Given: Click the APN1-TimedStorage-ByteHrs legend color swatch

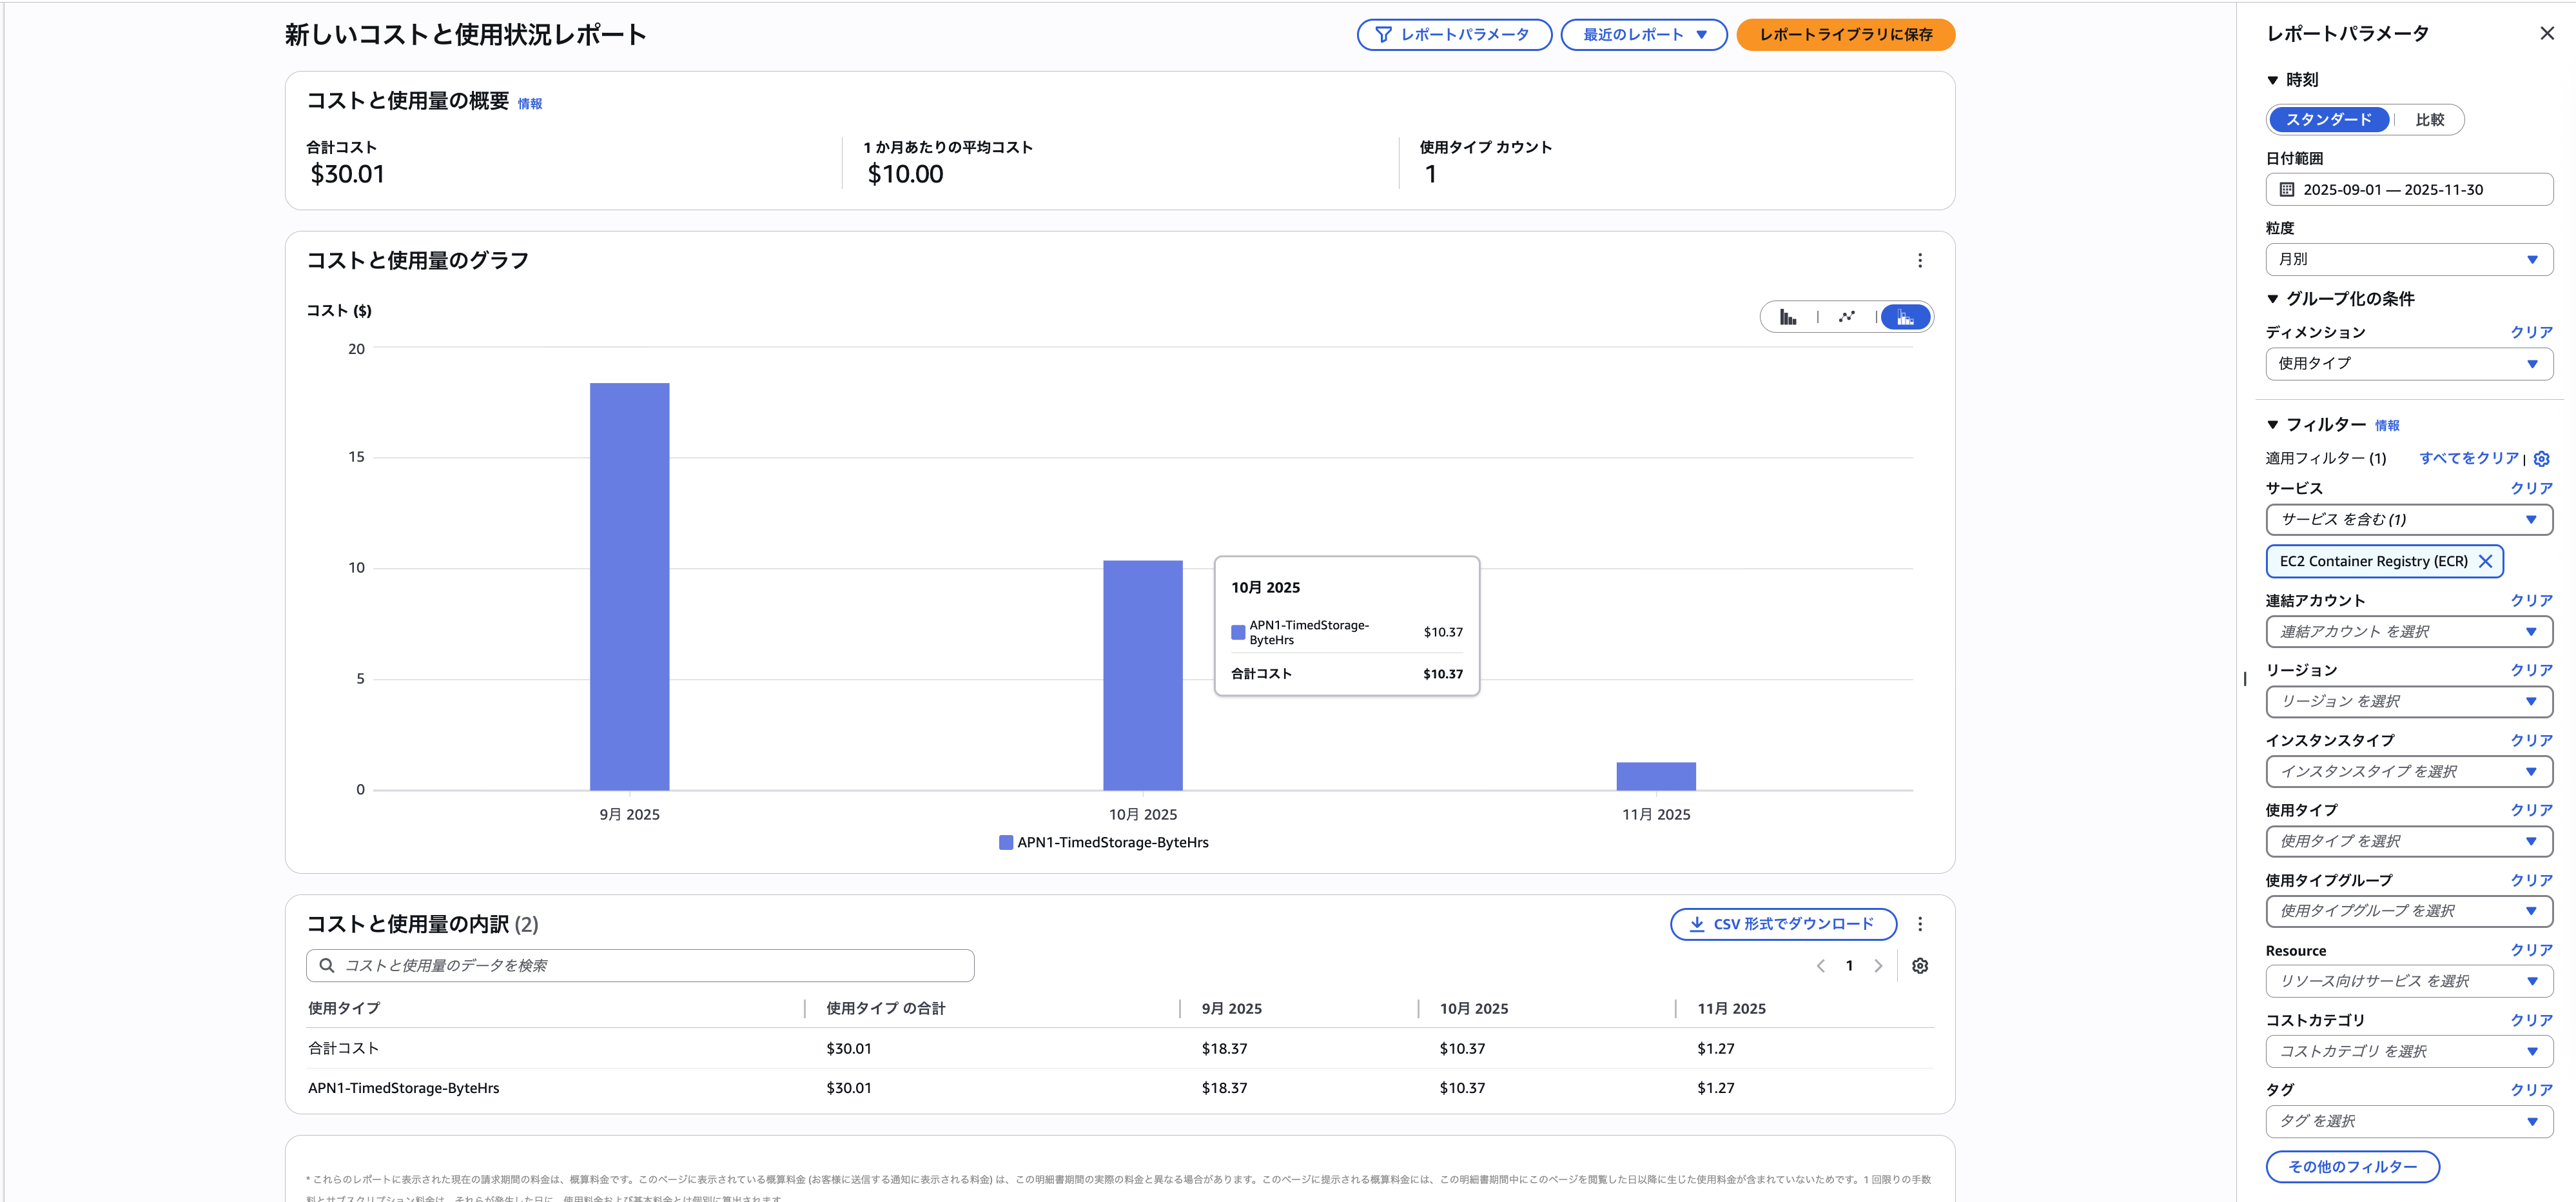Looking at the screenshot, I should 1005,843.
